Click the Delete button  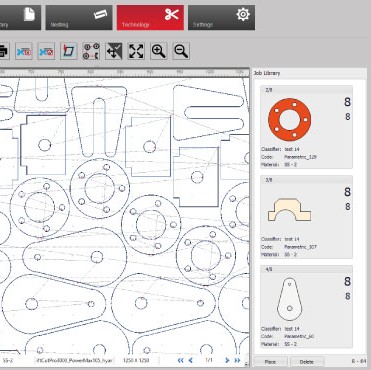pyautogui.click(x=307, y=362)
